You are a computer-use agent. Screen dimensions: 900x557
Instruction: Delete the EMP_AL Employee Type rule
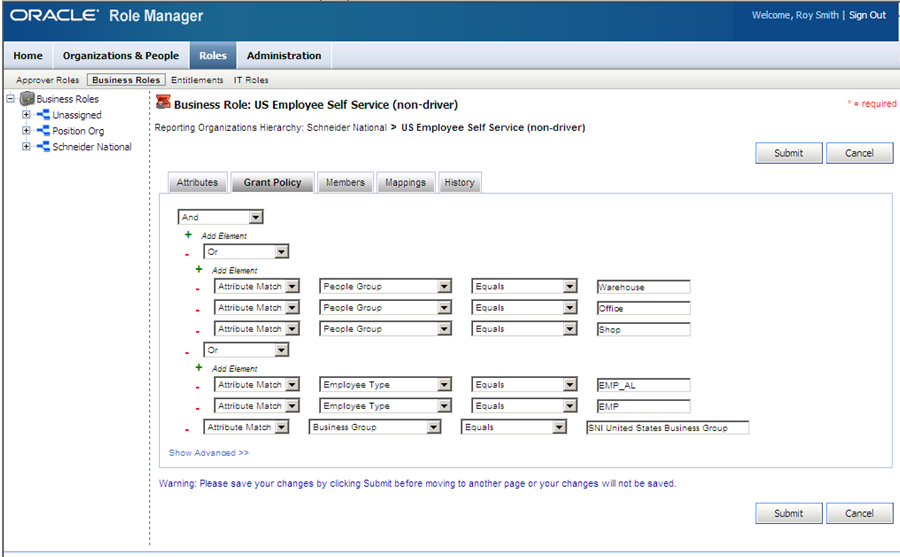click(197, 385)
